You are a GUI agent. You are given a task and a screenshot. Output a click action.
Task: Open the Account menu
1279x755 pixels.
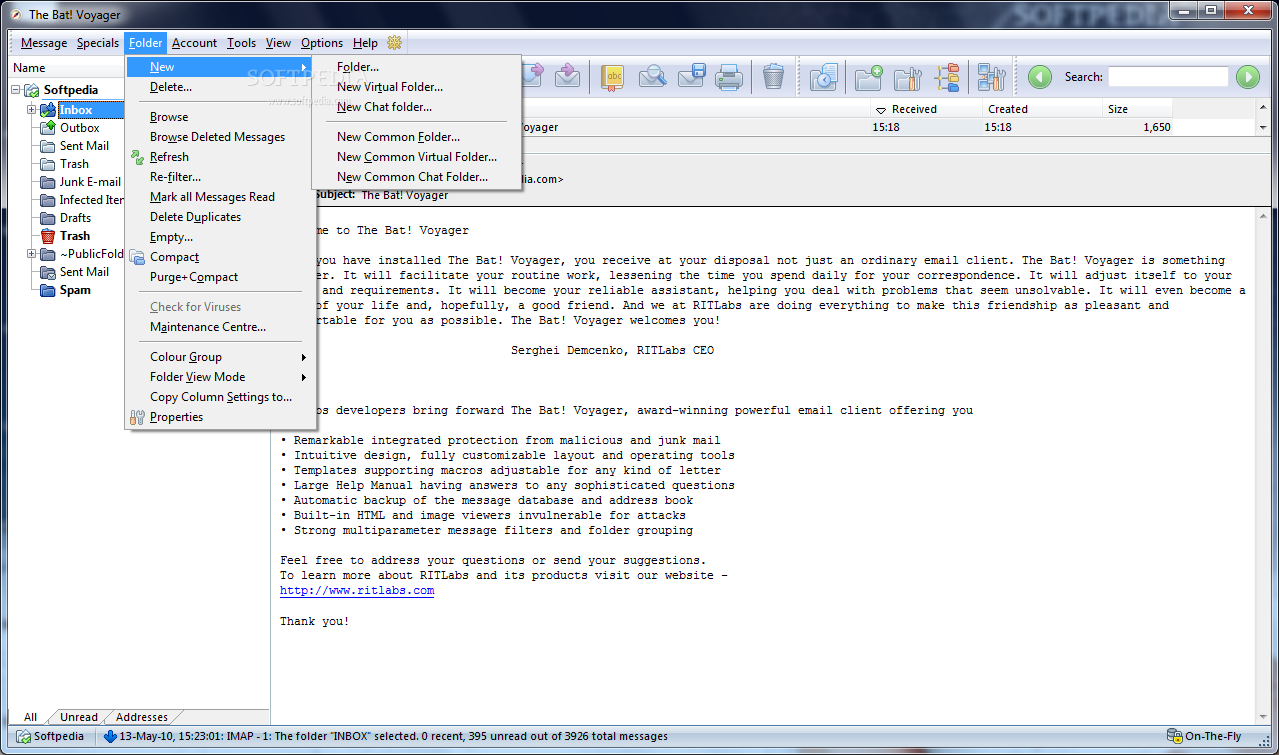tap(194, 43)
